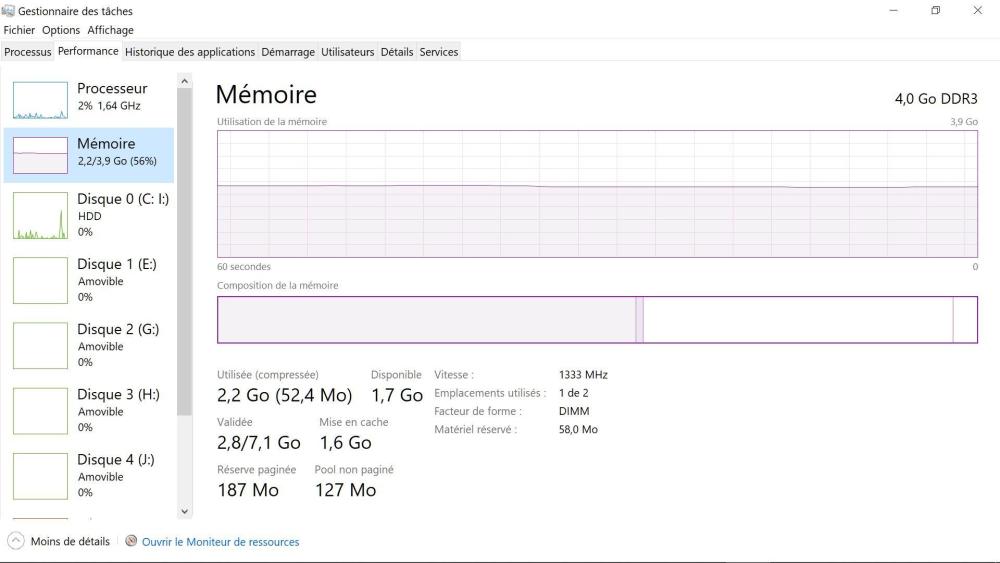Switch to the Démarrage tab
Screen dimensions: 1000x563
288,52
